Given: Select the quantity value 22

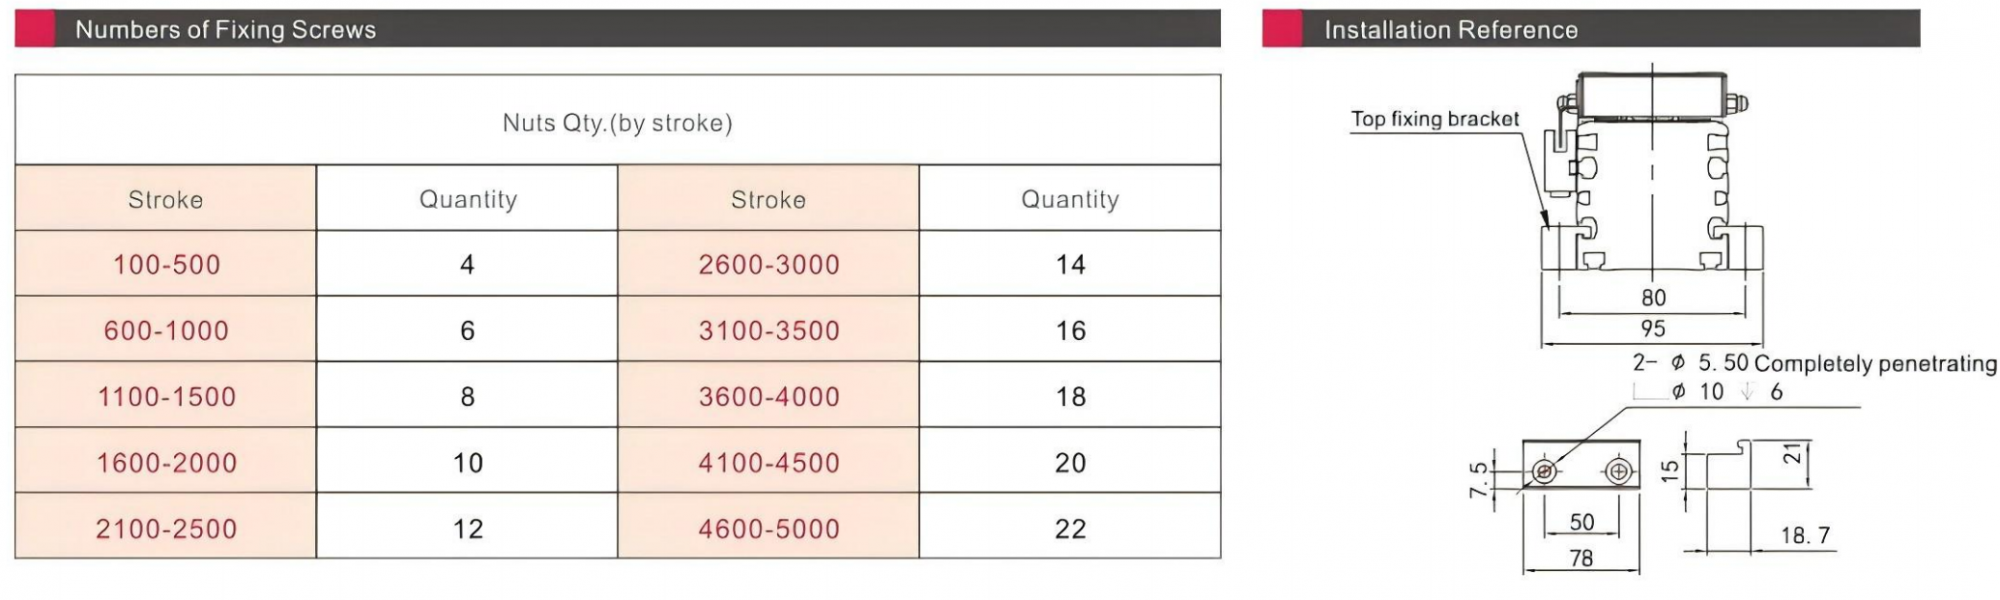Looking at the screenshot, I should point(1070,529).
